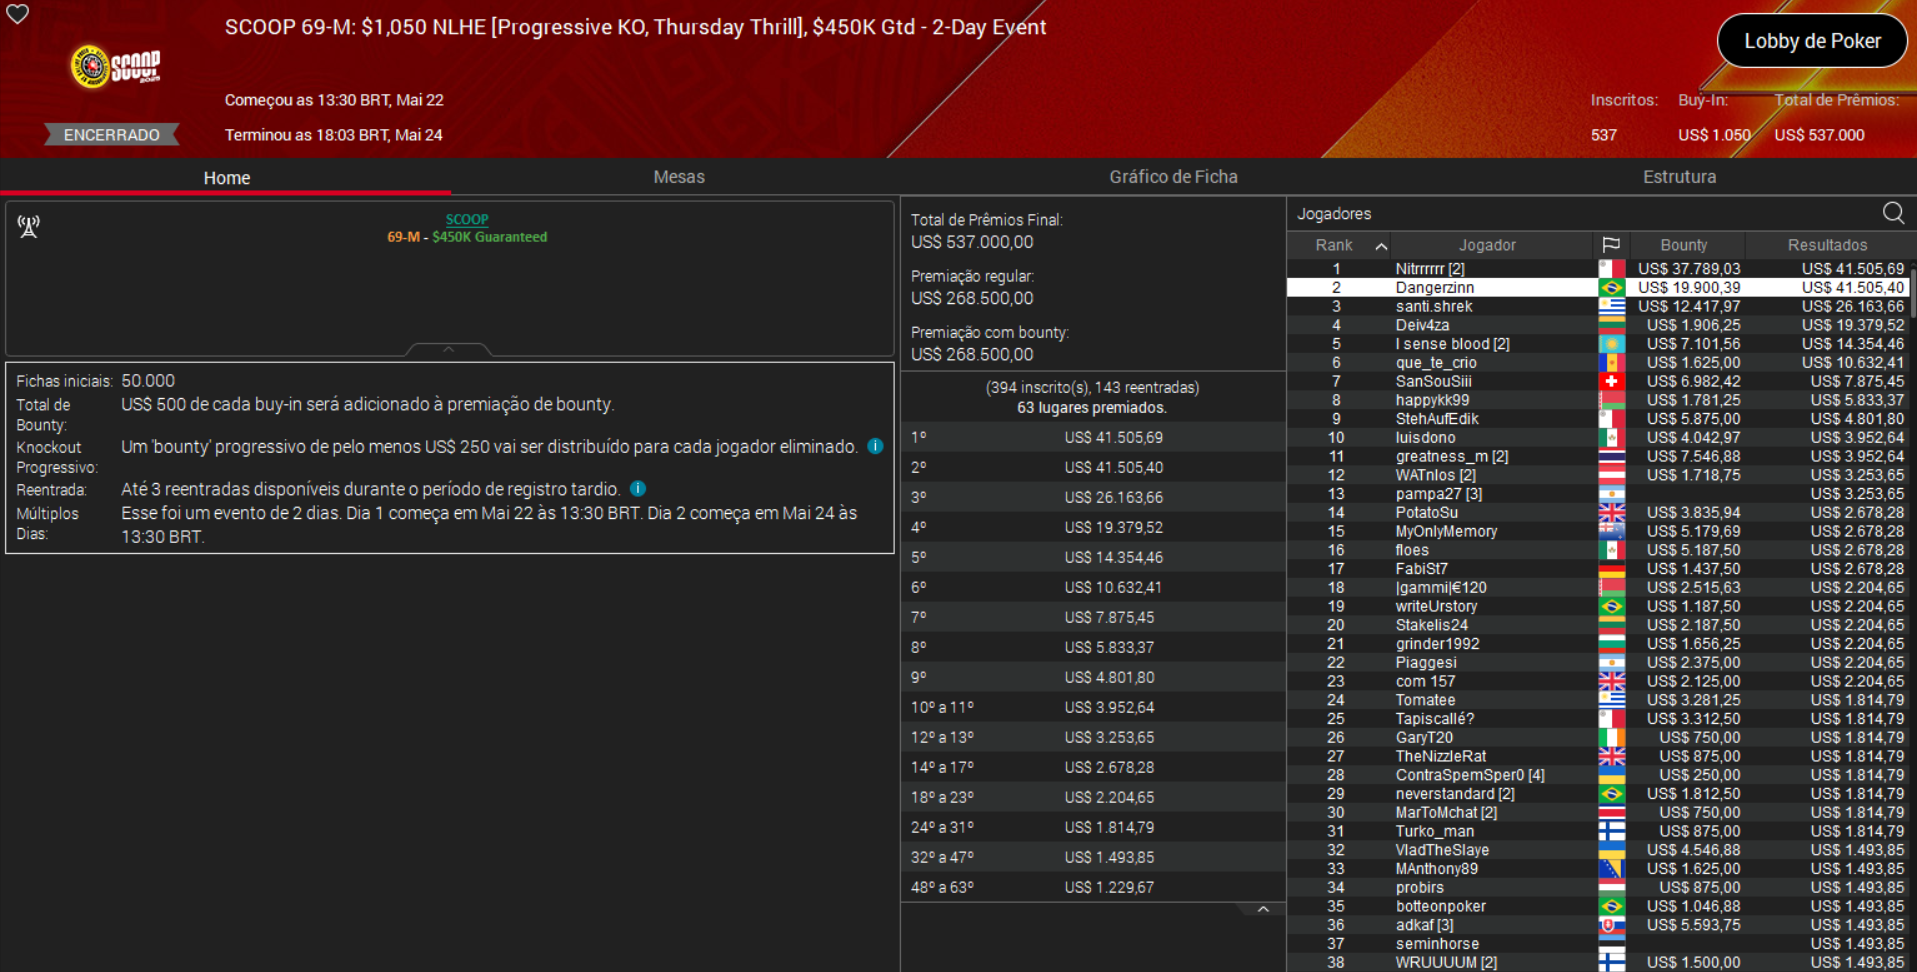The height and width of the screenshot is (972, 1917).
Task: Click the UK flag next to PotatoSu
Action: [x=1611, y=513]
